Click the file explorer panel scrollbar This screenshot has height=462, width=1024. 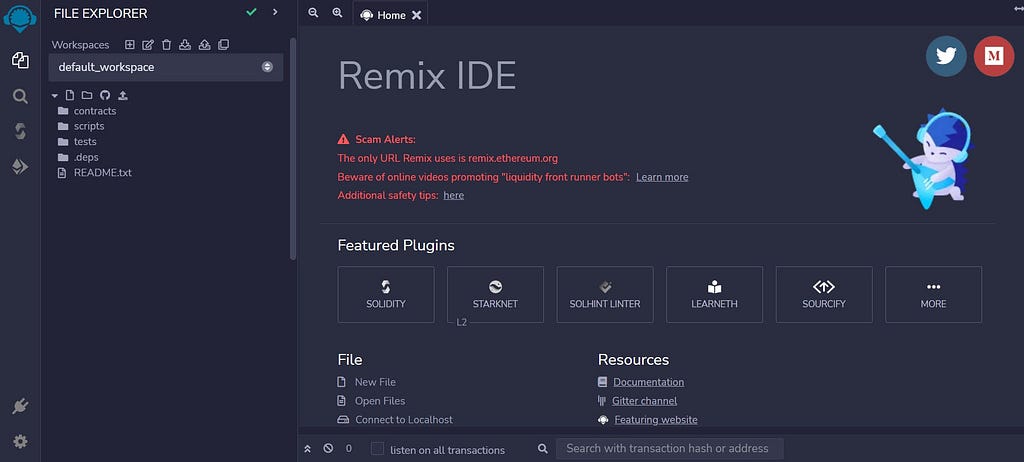pos(293,149)
